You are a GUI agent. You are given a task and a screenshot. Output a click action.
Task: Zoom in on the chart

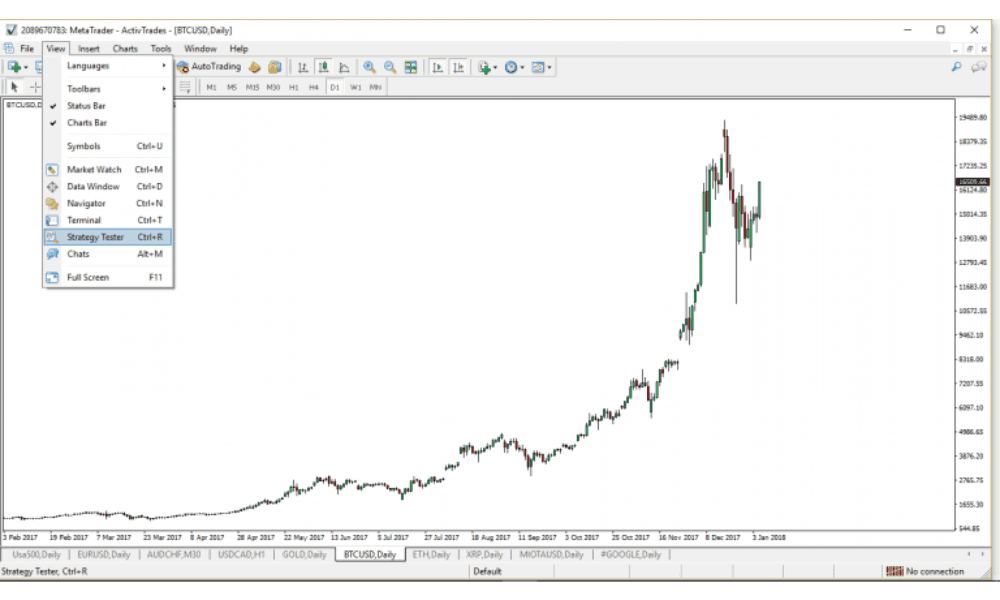pos(371,67)
